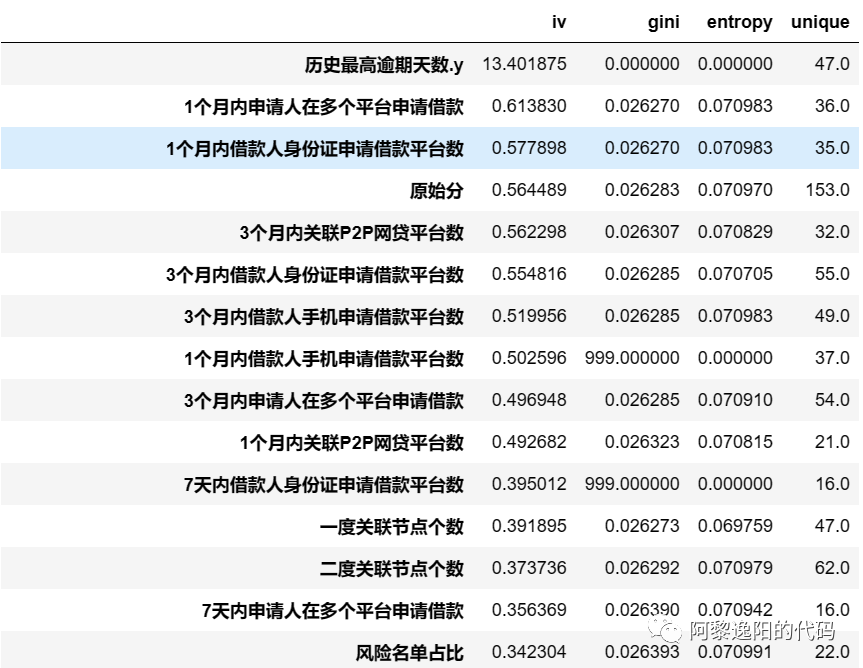Click unique value 49.0
The height and width of the screenshot is (668, 863).
tap(832, 316)
